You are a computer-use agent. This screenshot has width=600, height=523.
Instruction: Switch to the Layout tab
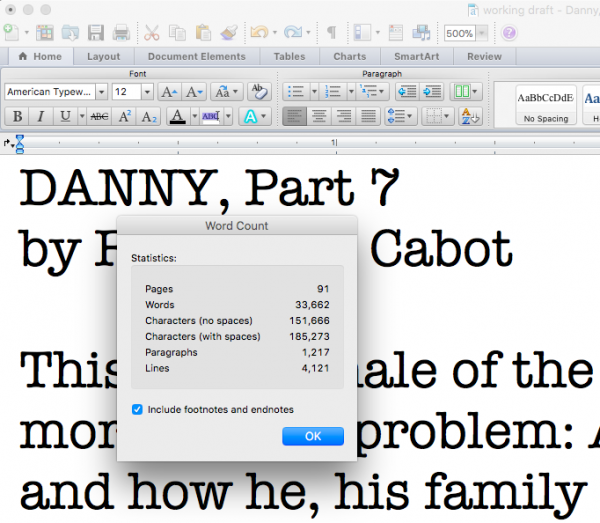click(103, 57)
